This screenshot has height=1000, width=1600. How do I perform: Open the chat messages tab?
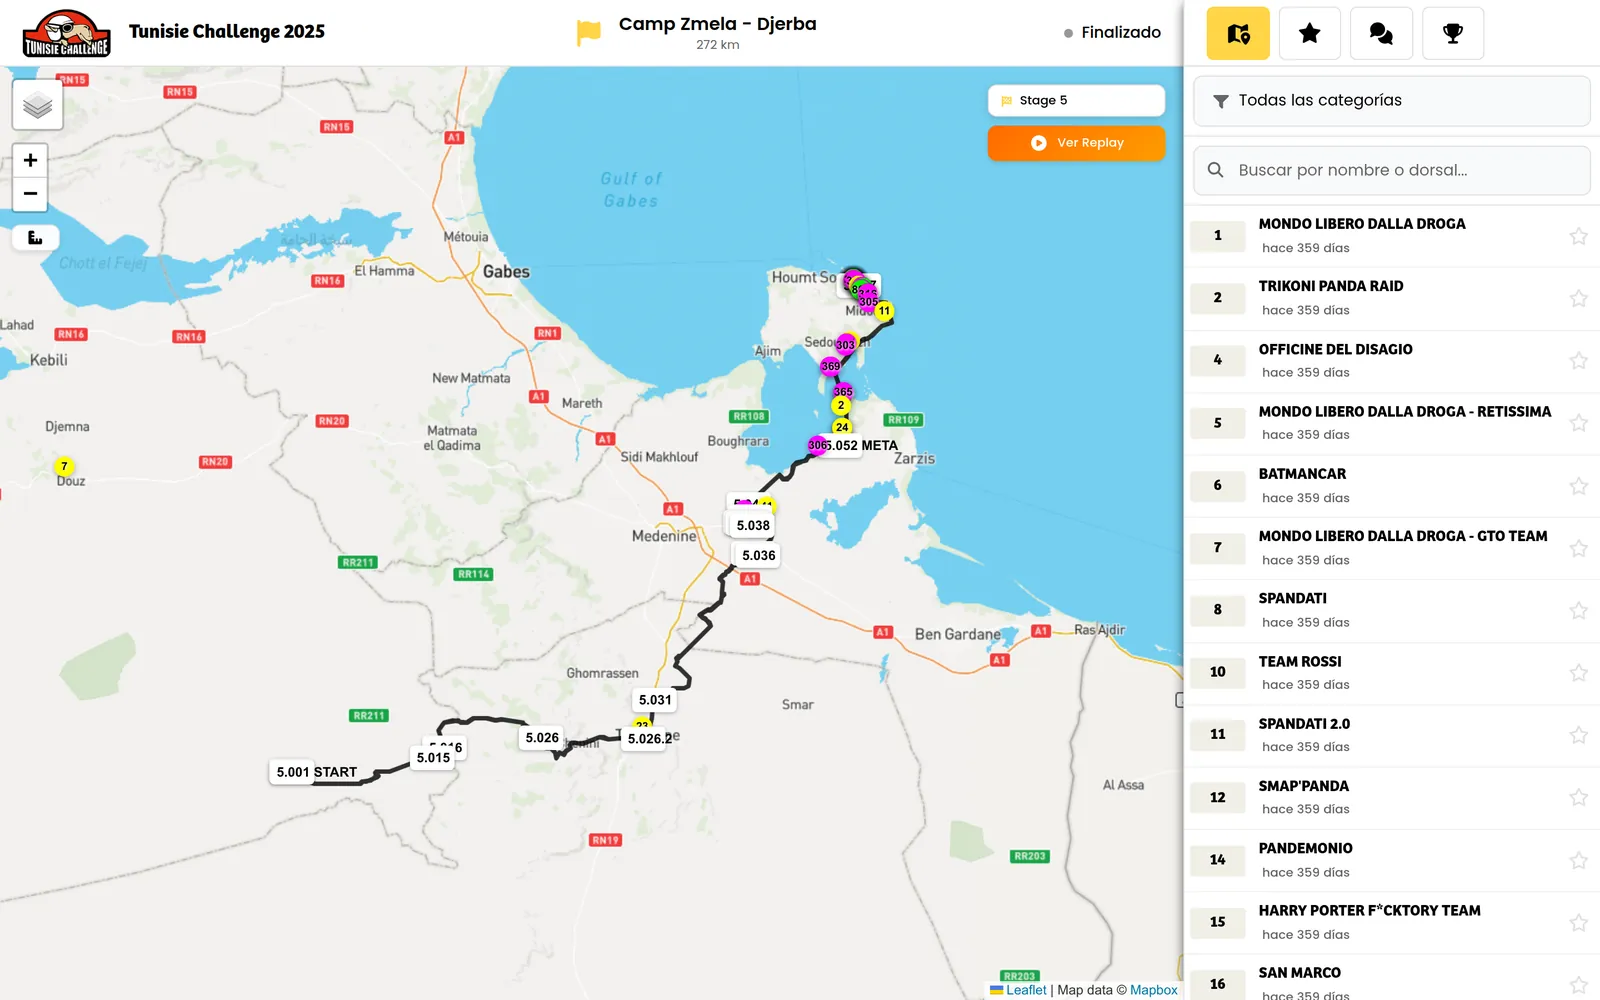1381,33
